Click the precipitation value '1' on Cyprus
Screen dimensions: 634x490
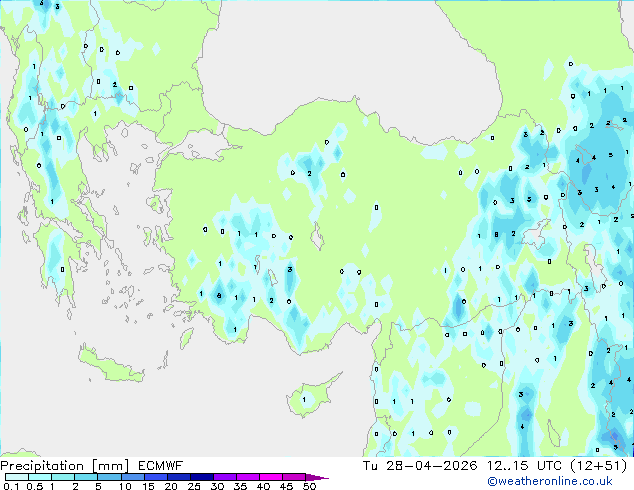pos(304,400)
